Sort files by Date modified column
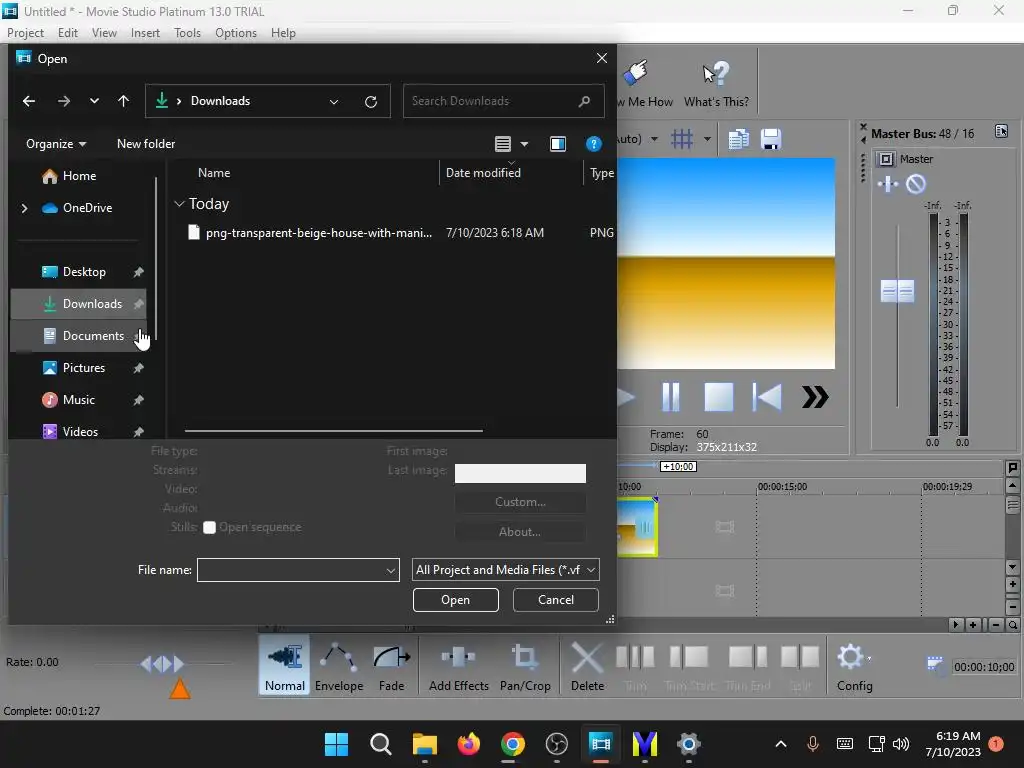Viewport: 1024px width, 768px height. [x=483, y=173]
